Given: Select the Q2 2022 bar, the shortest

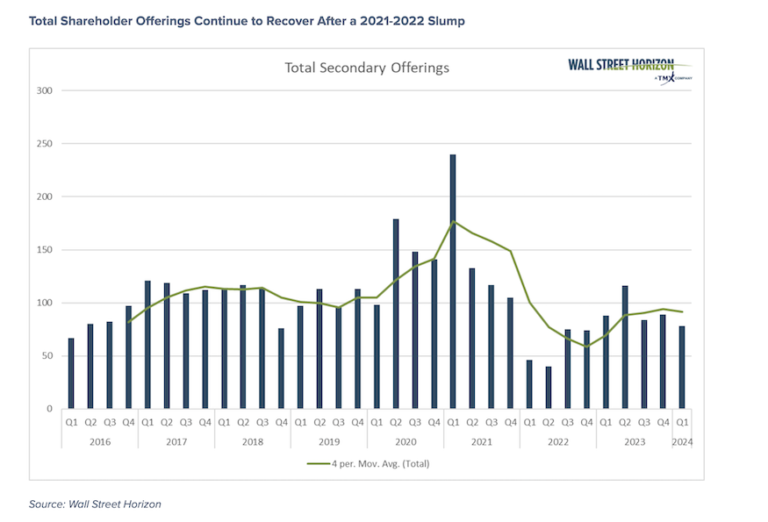Looking at the screenshot, I should [x=549, y=387].
